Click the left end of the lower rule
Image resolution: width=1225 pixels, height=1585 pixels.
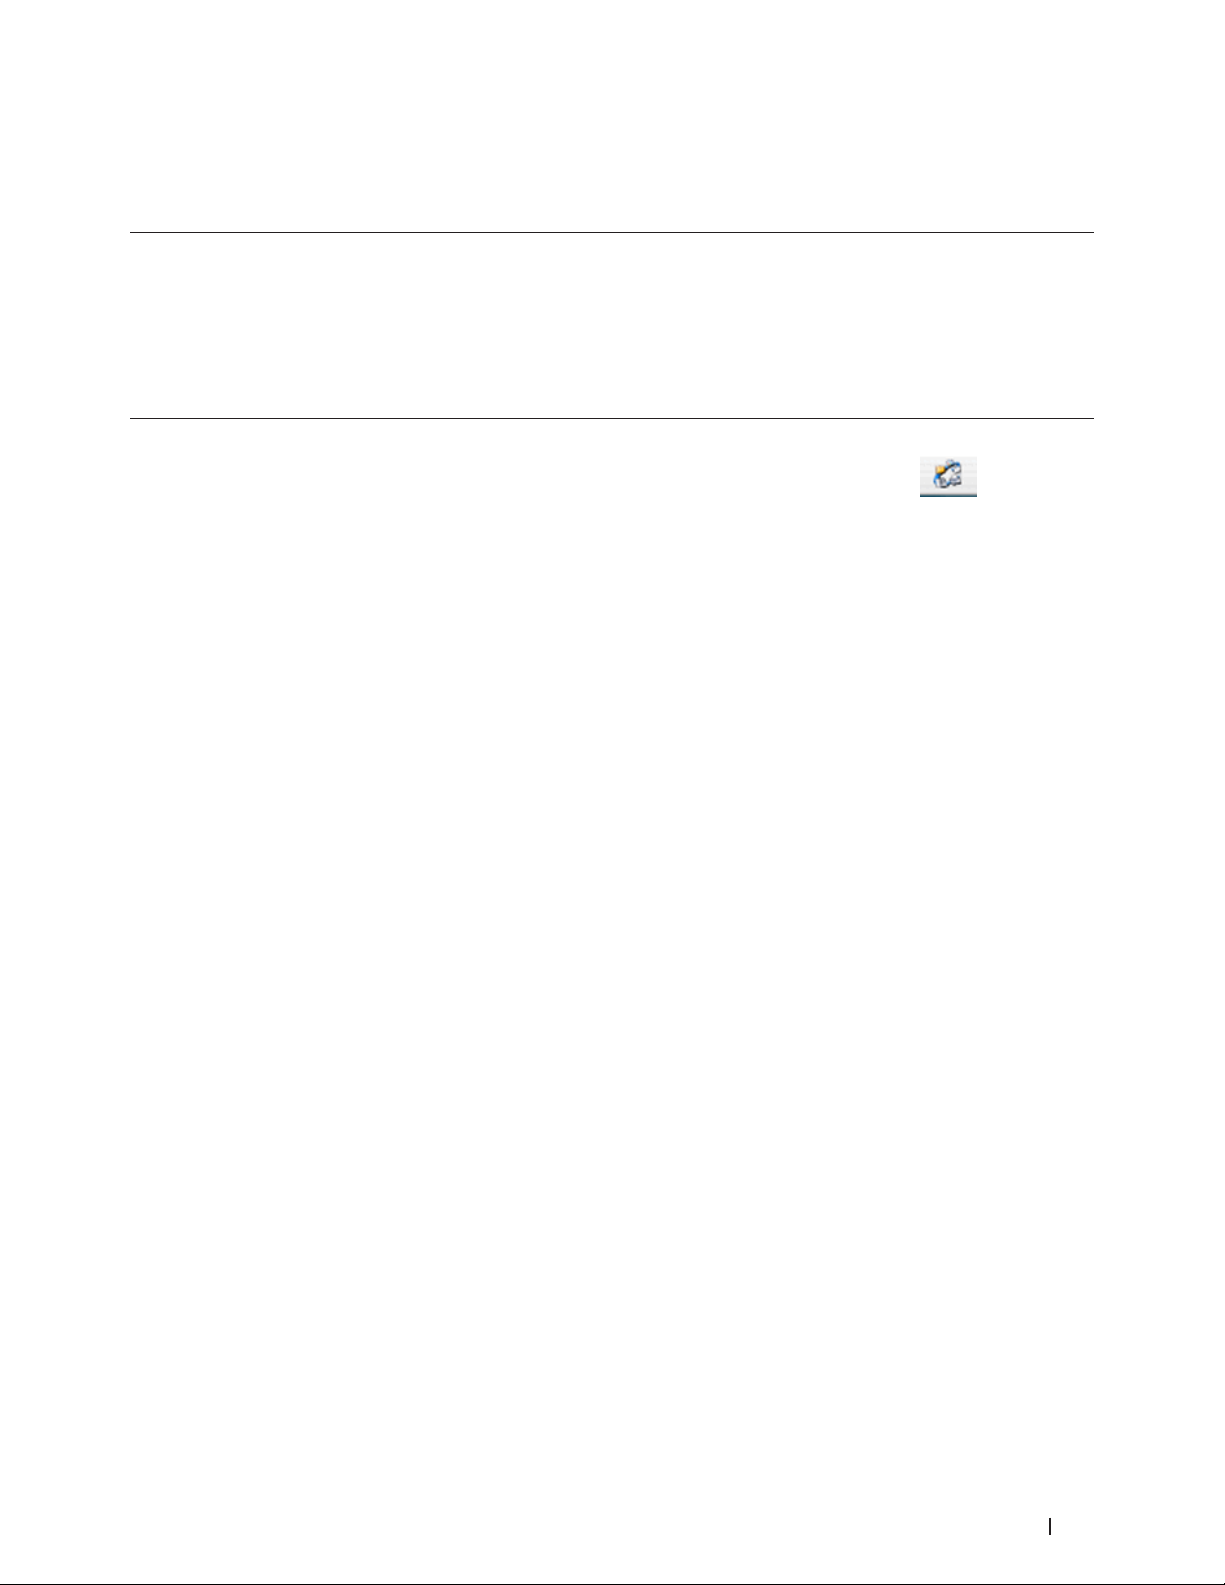coord(135,418)
